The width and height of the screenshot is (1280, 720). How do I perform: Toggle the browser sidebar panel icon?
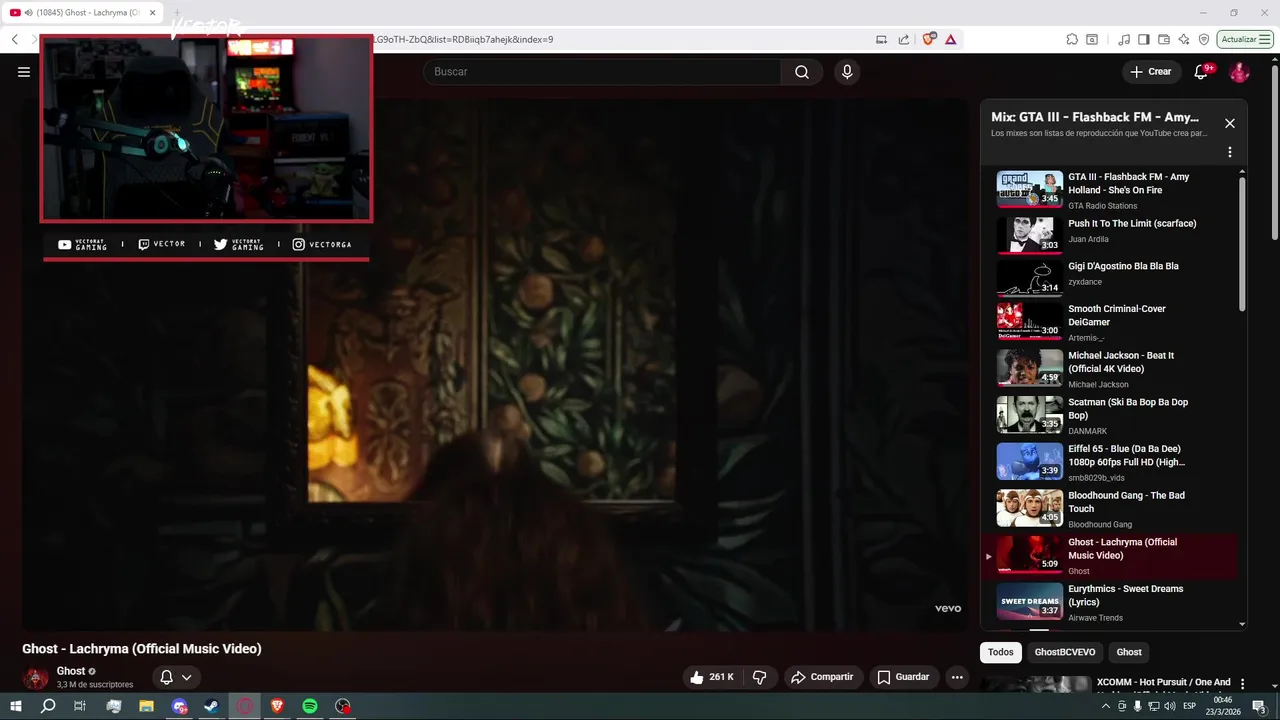(x=1144, y=39)
